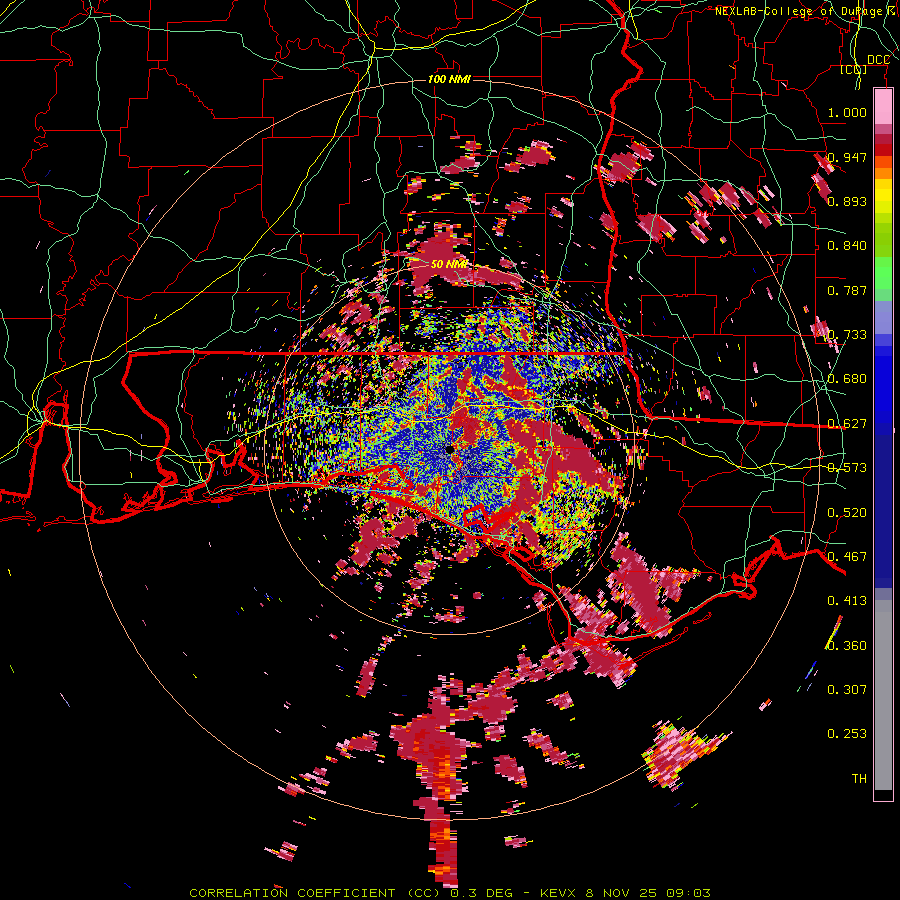
Task: Click the 0.253 scale value
Action: (x=847, y=734)
